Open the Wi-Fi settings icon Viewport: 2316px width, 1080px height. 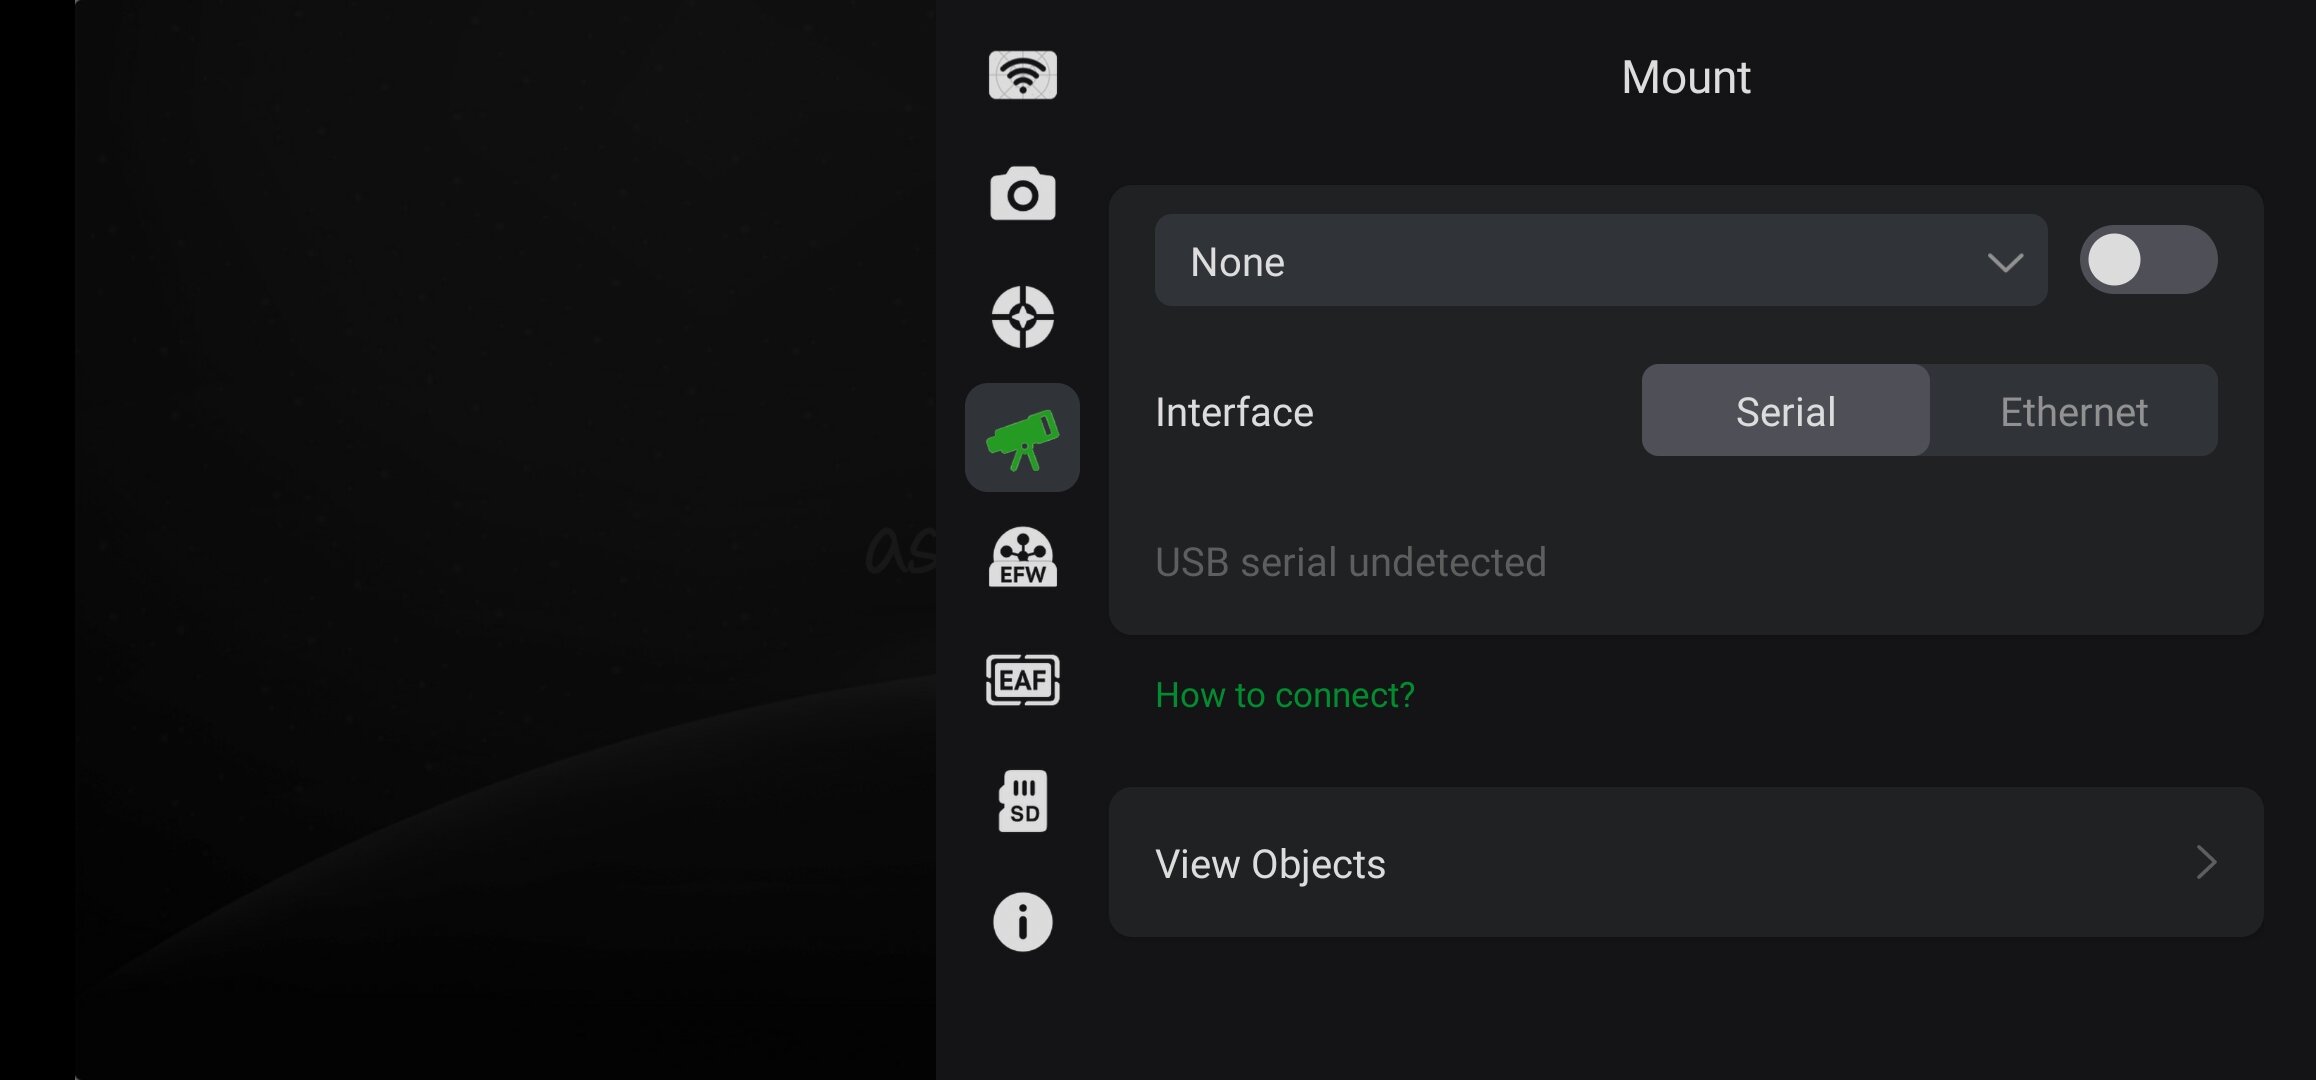coord(1022,75)
